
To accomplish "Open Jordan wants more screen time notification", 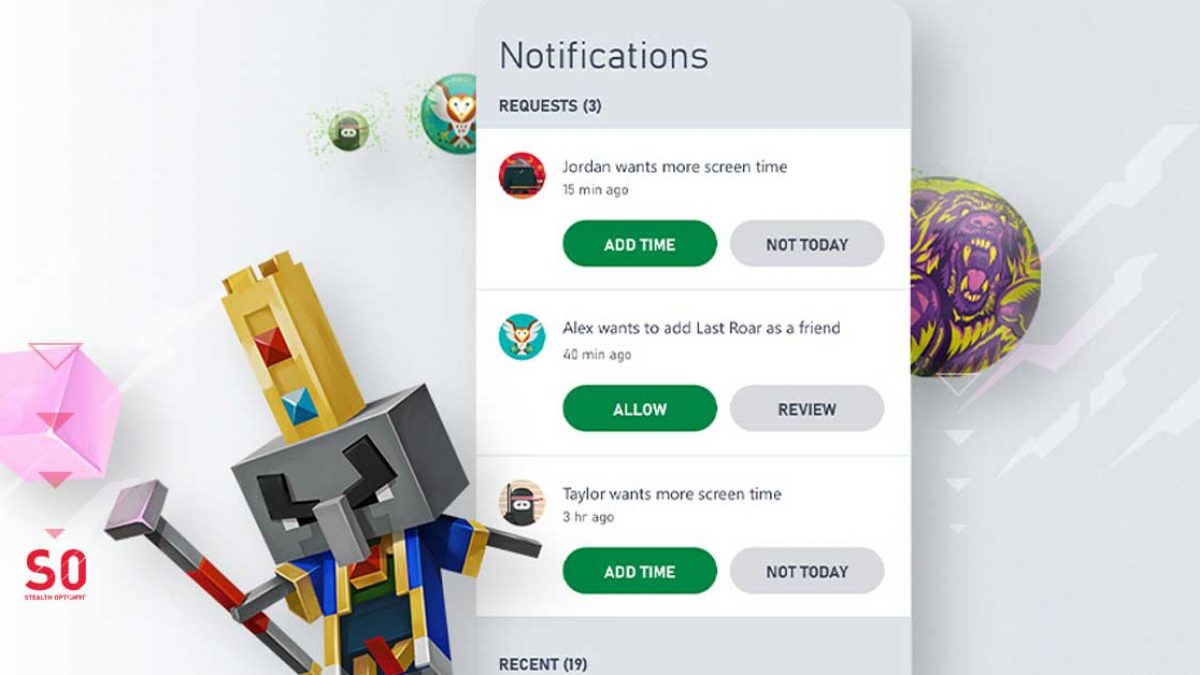I will pos(675,167).
